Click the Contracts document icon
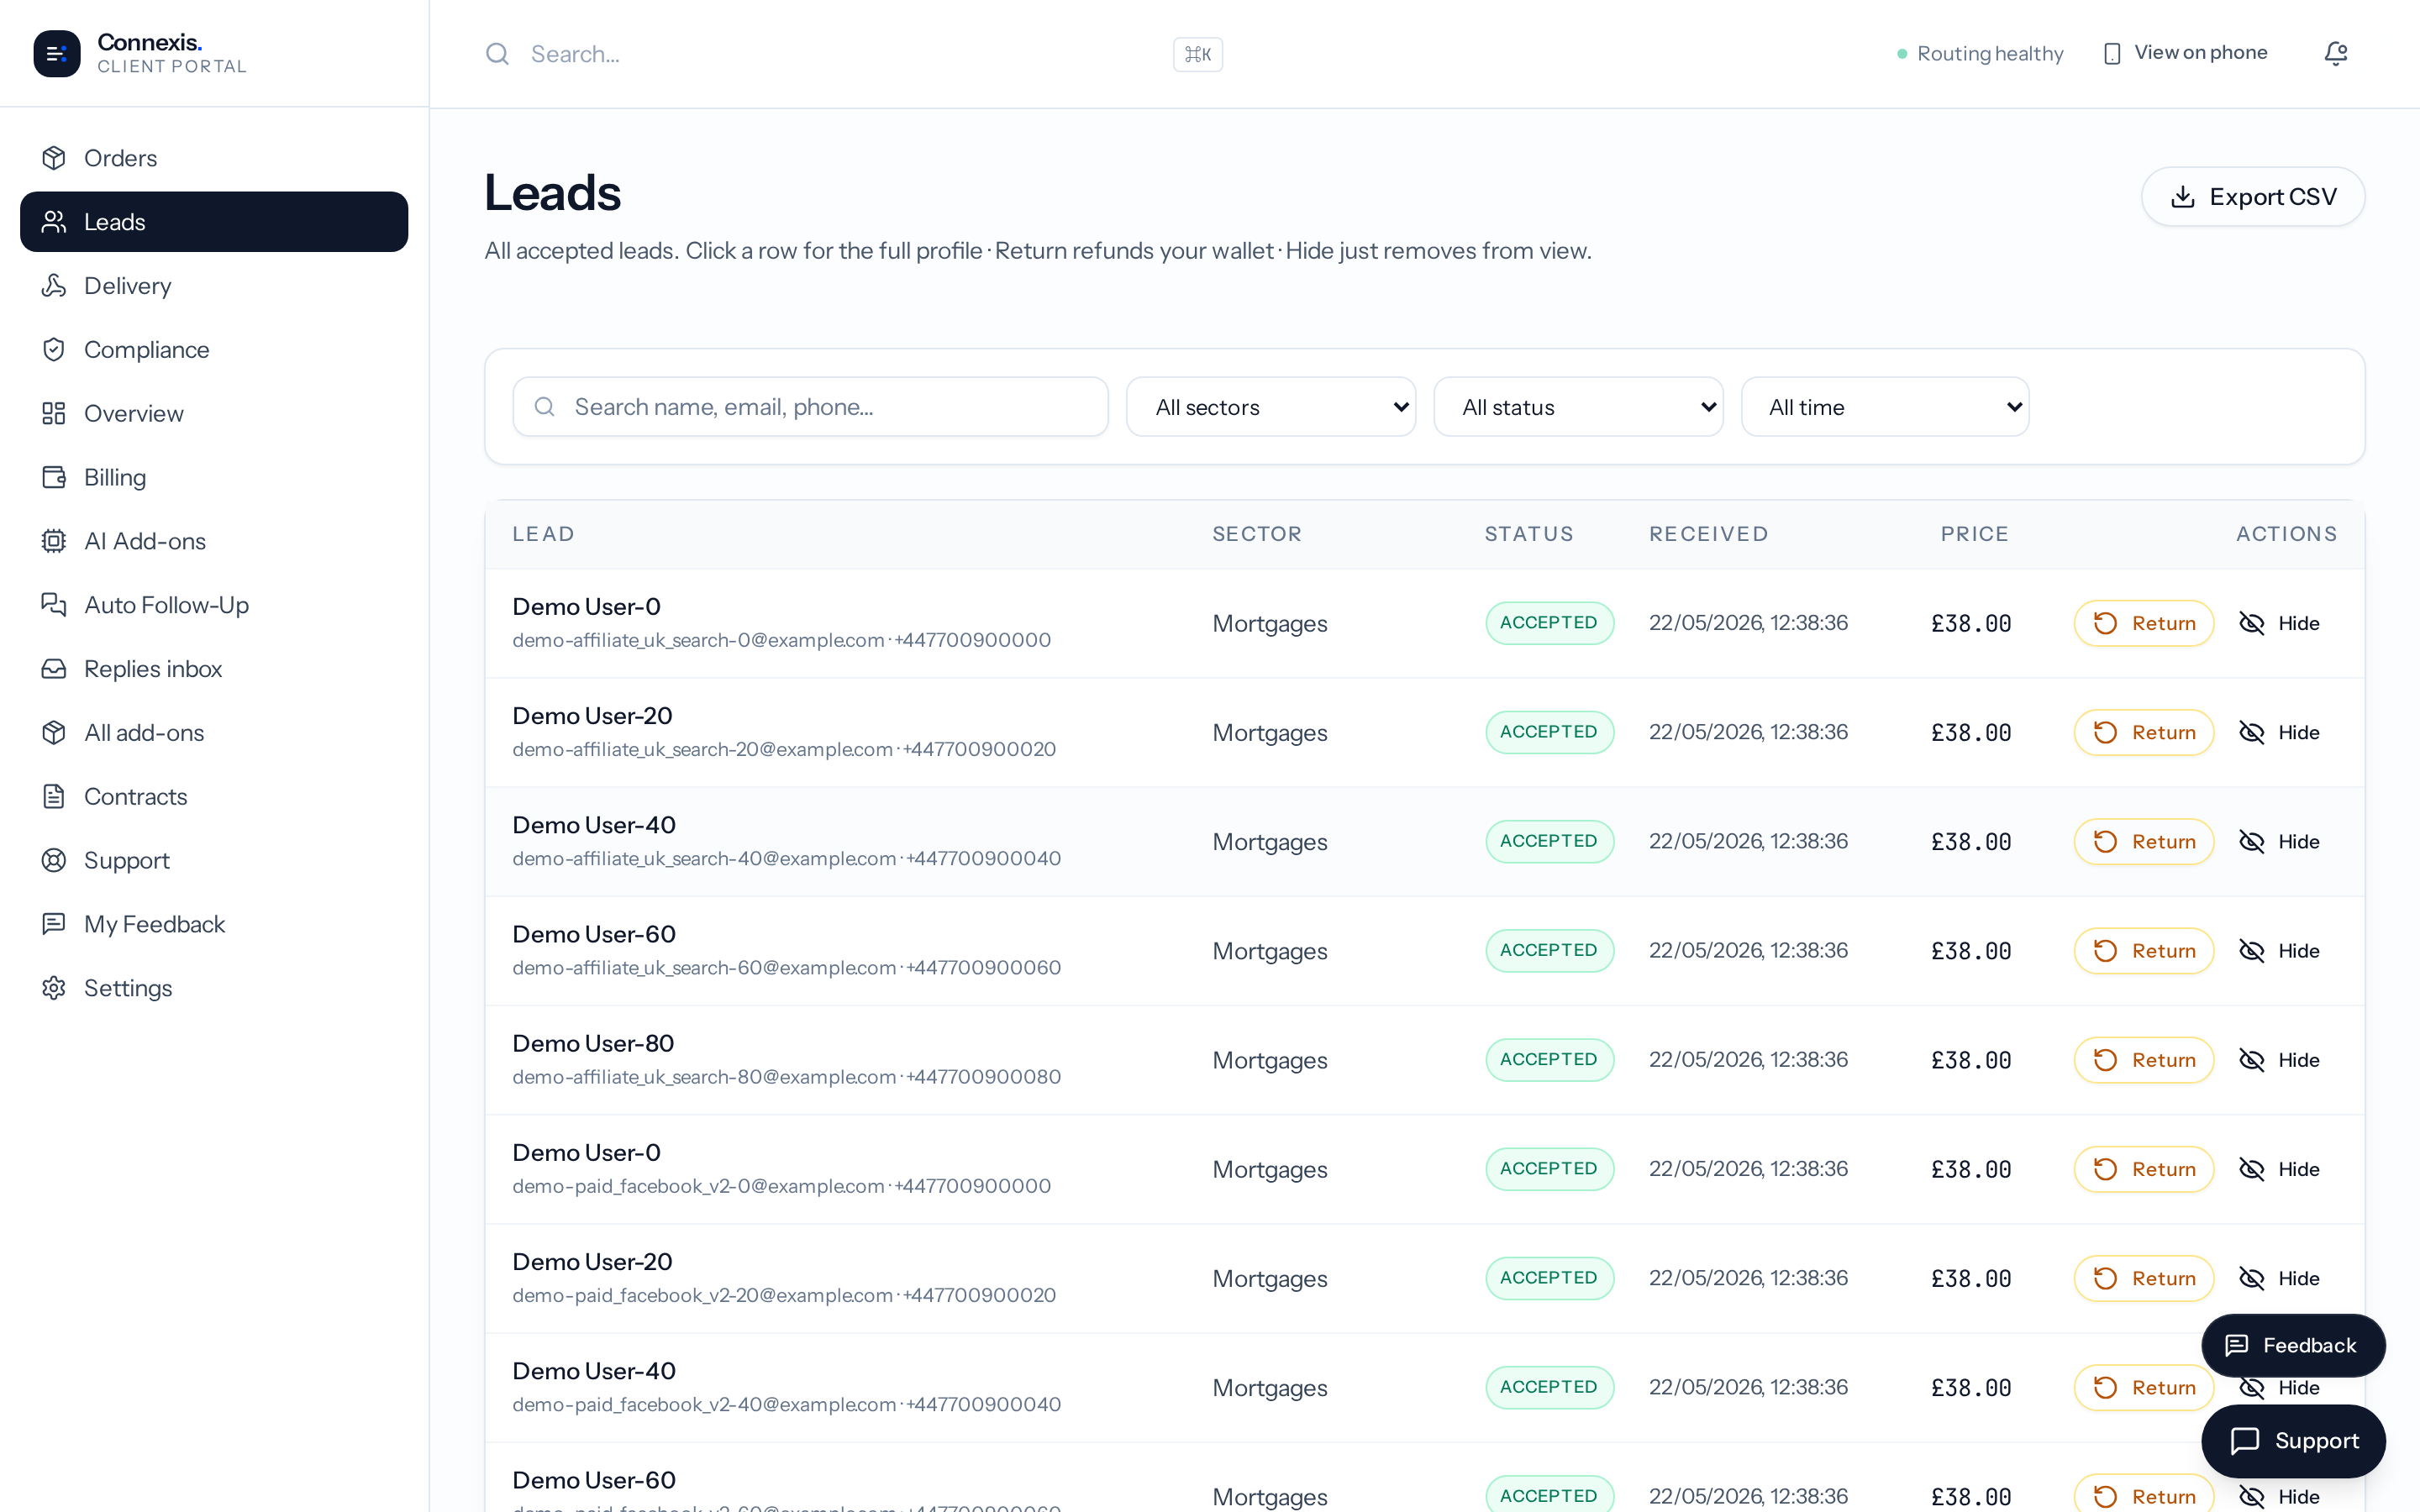Viewport: 2420px width, 1512px height. pos(54,797)
